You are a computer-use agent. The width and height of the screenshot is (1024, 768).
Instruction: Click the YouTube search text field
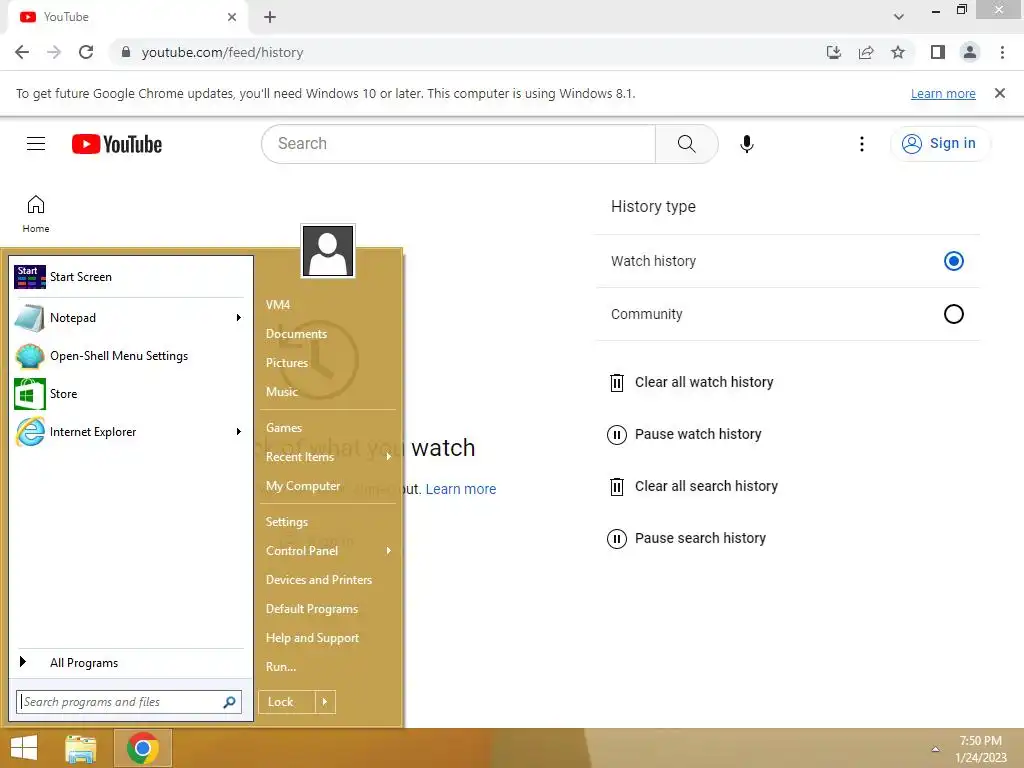[458, 144]
